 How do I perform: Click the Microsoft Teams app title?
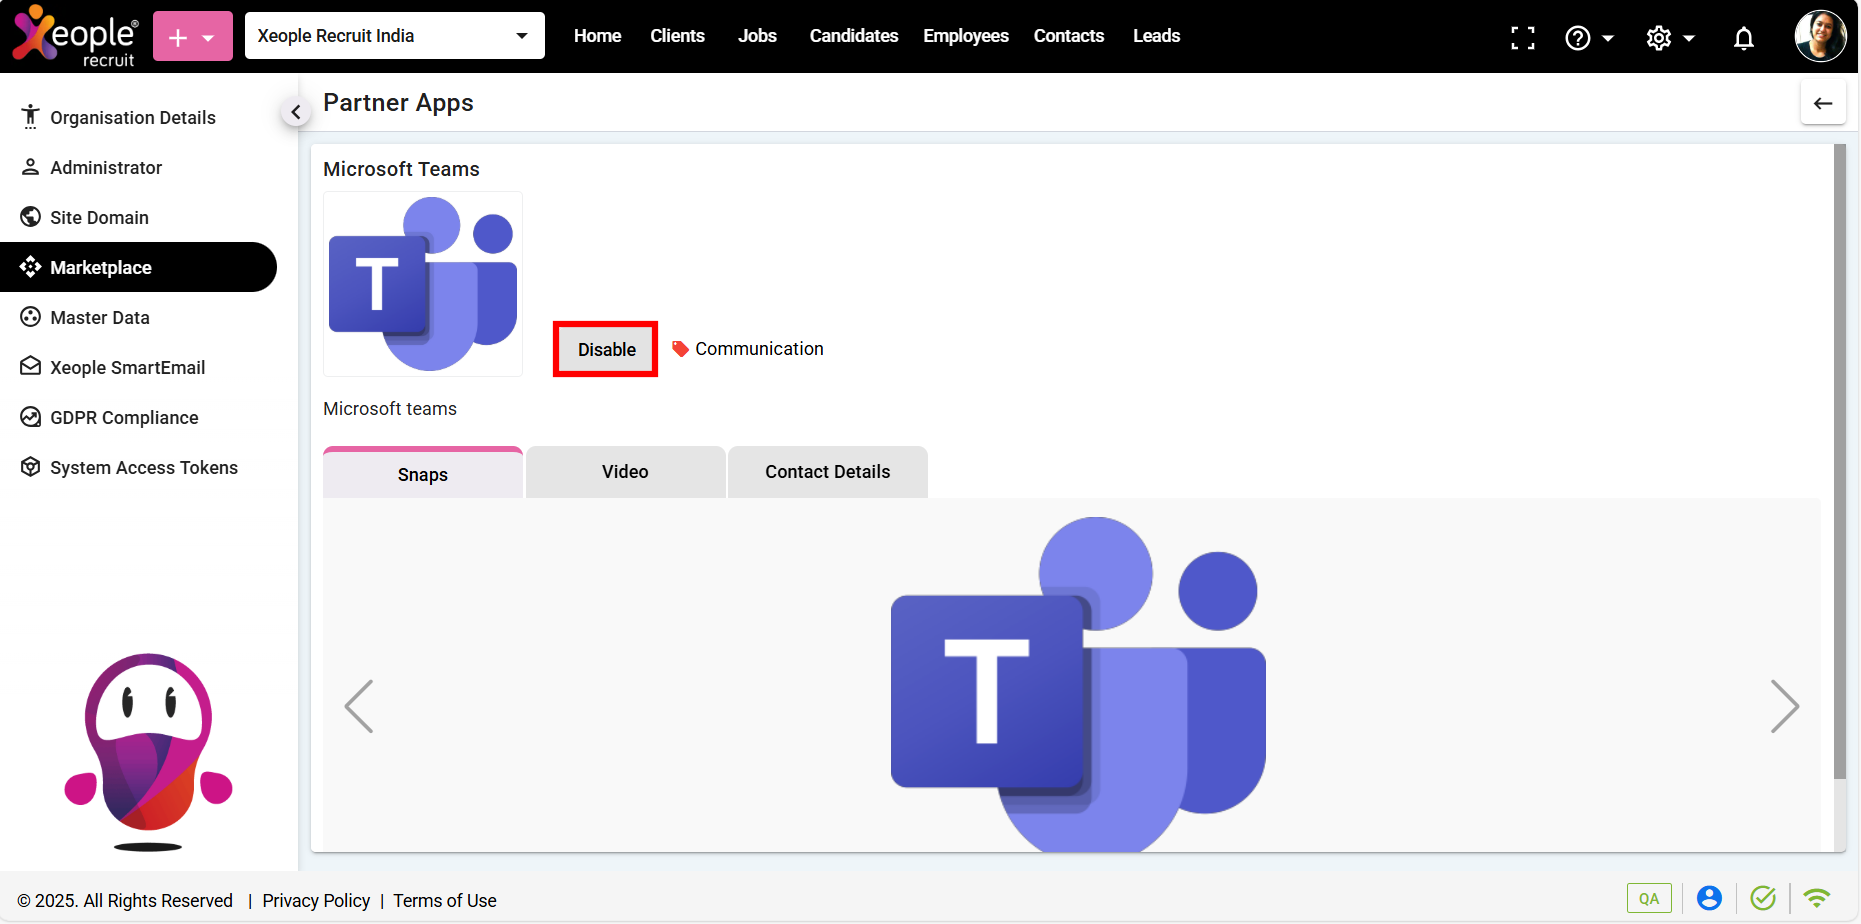401,169
